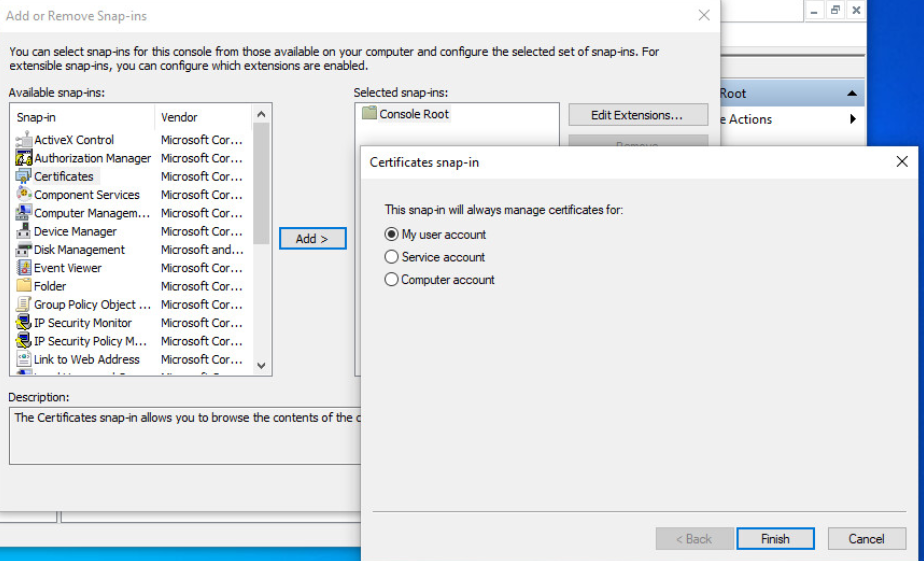Select the Folder snap-in icon
The width and height of the screenshot is (924, 561).
click(24, 286)
